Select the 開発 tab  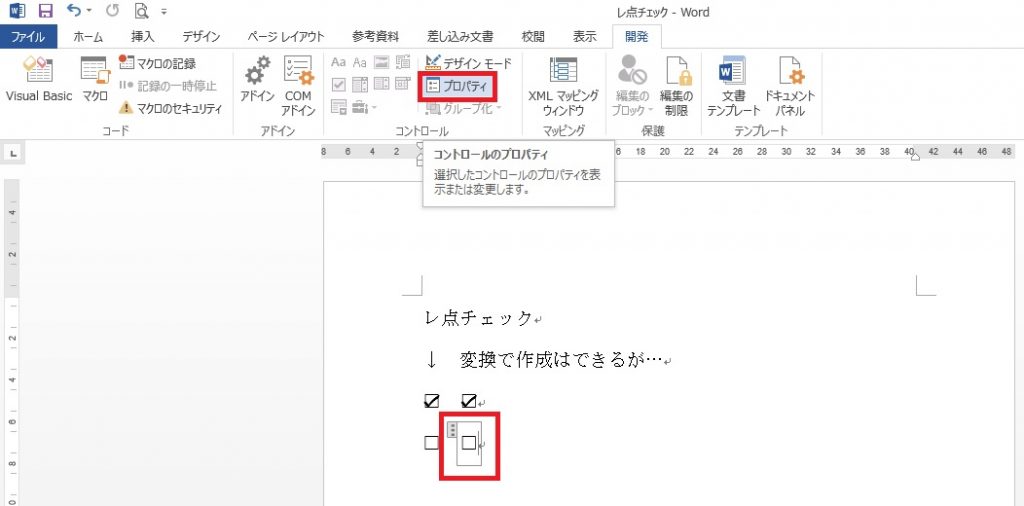[x=637, y=37]
